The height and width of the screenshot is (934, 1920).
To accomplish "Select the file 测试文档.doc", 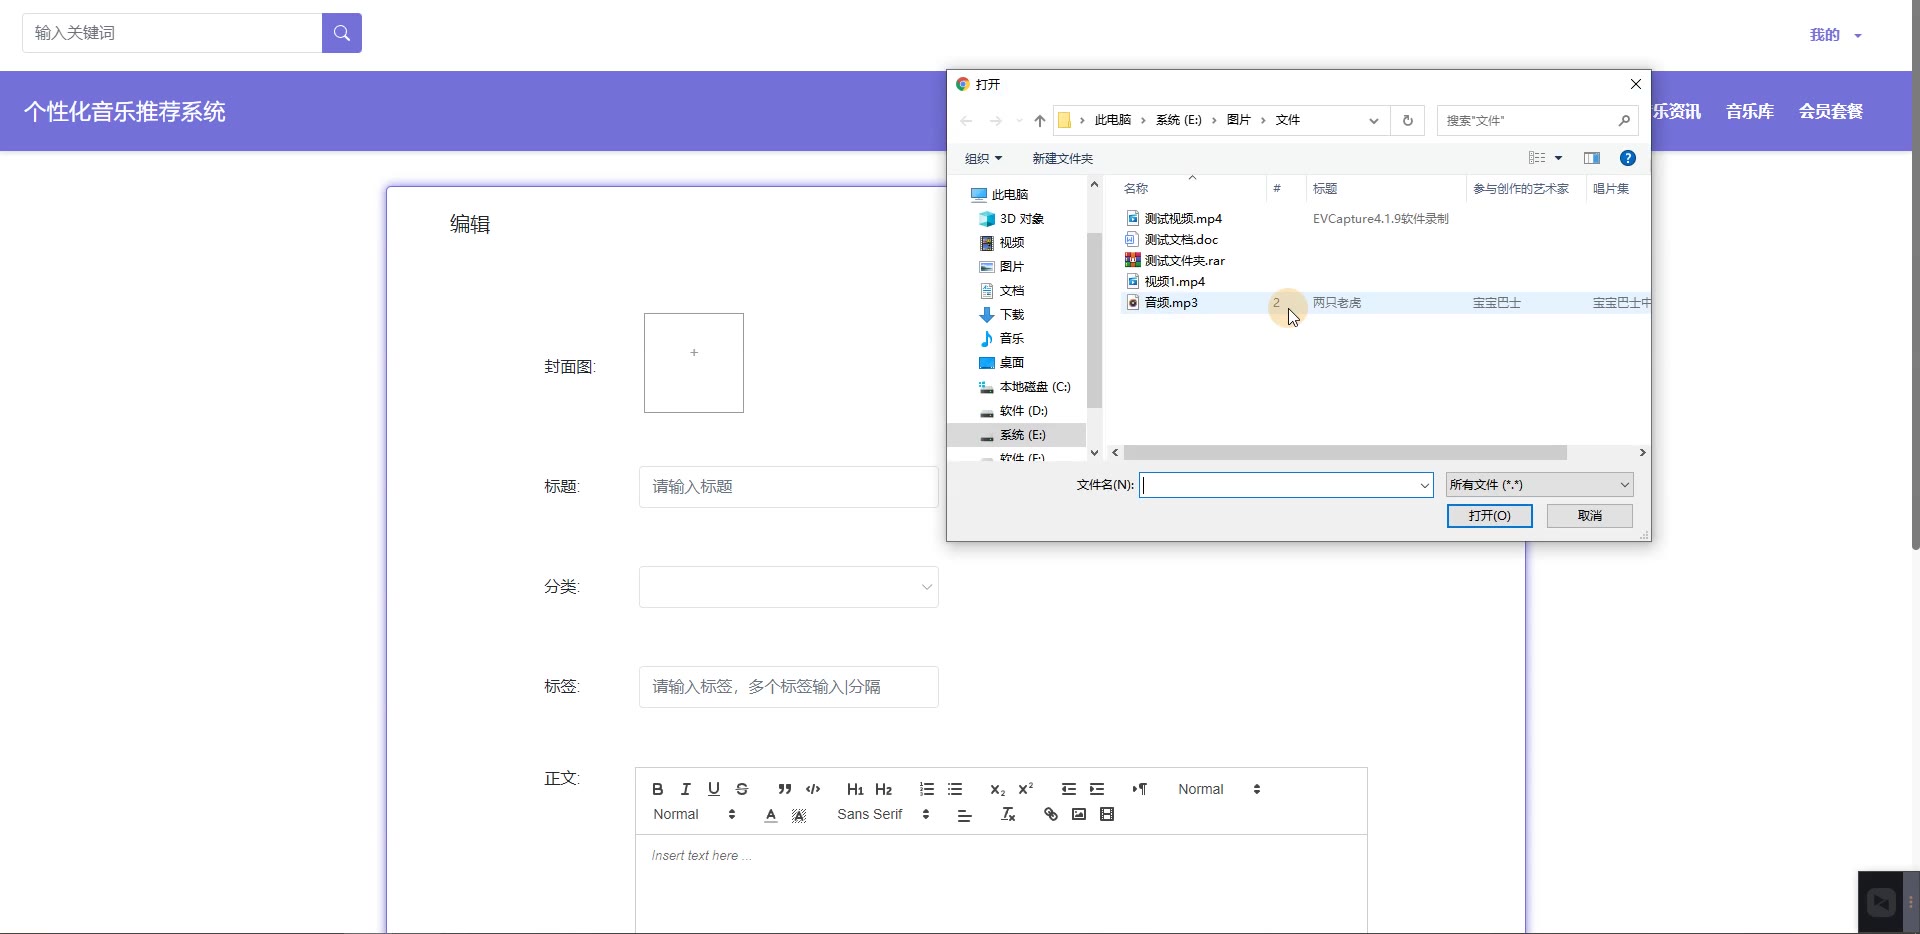I will 1181,239.
